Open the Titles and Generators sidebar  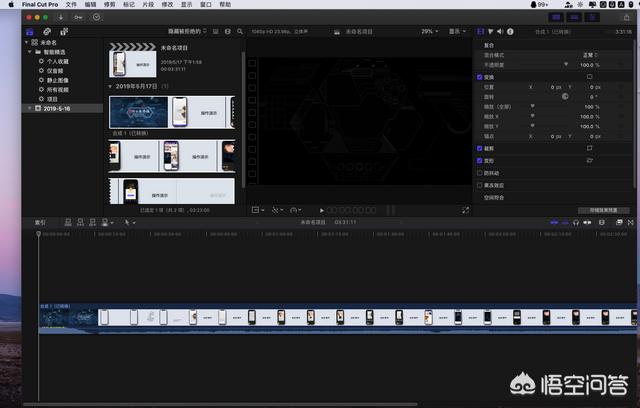click(65, 31)
